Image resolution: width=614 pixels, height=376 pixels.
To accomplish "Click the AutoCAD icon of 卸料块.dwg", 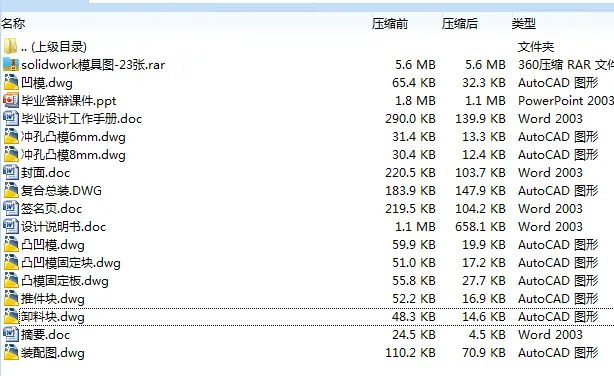I will click(11, 316).
